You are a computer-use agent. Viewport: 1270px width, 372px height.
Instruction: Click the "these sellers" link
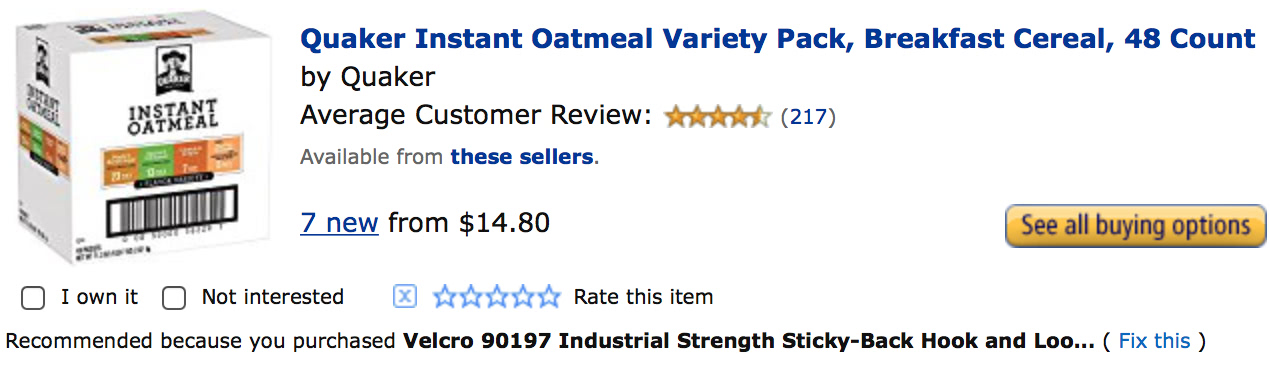pyautogui.click(x=521, y=157)
